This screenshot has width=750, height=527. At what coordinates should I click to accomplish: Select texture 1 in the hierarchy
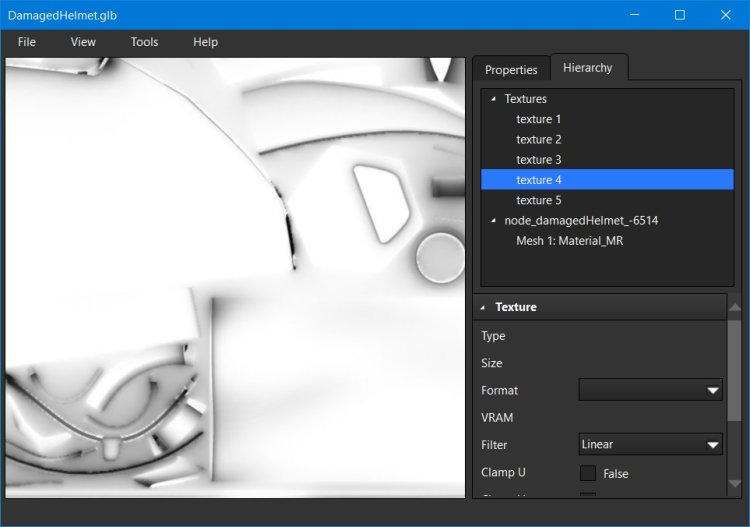pos(539,119)
